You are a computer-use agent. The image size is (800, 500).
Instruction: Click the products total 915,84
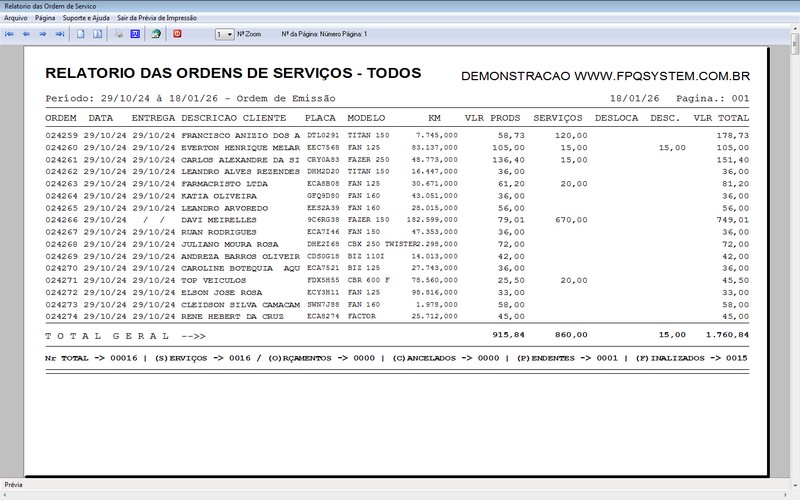tap(508, 335)
